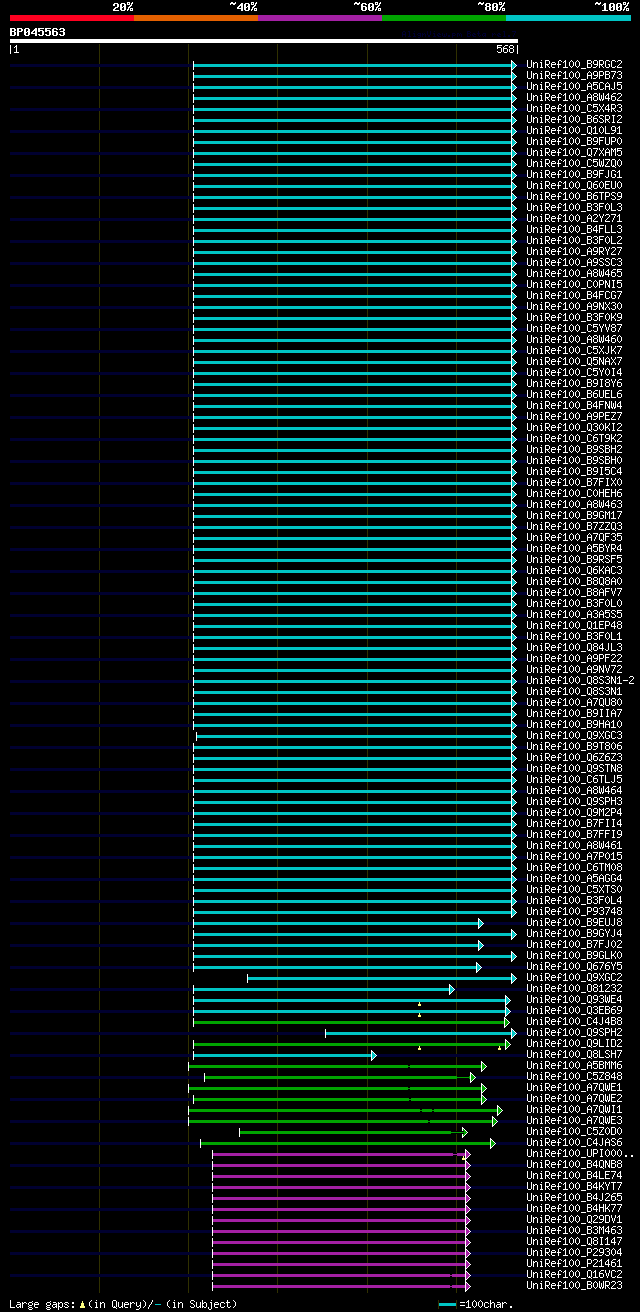Click the UniRef100_A5BMM6 label

pyautogui.click(x=574, y=1065)
